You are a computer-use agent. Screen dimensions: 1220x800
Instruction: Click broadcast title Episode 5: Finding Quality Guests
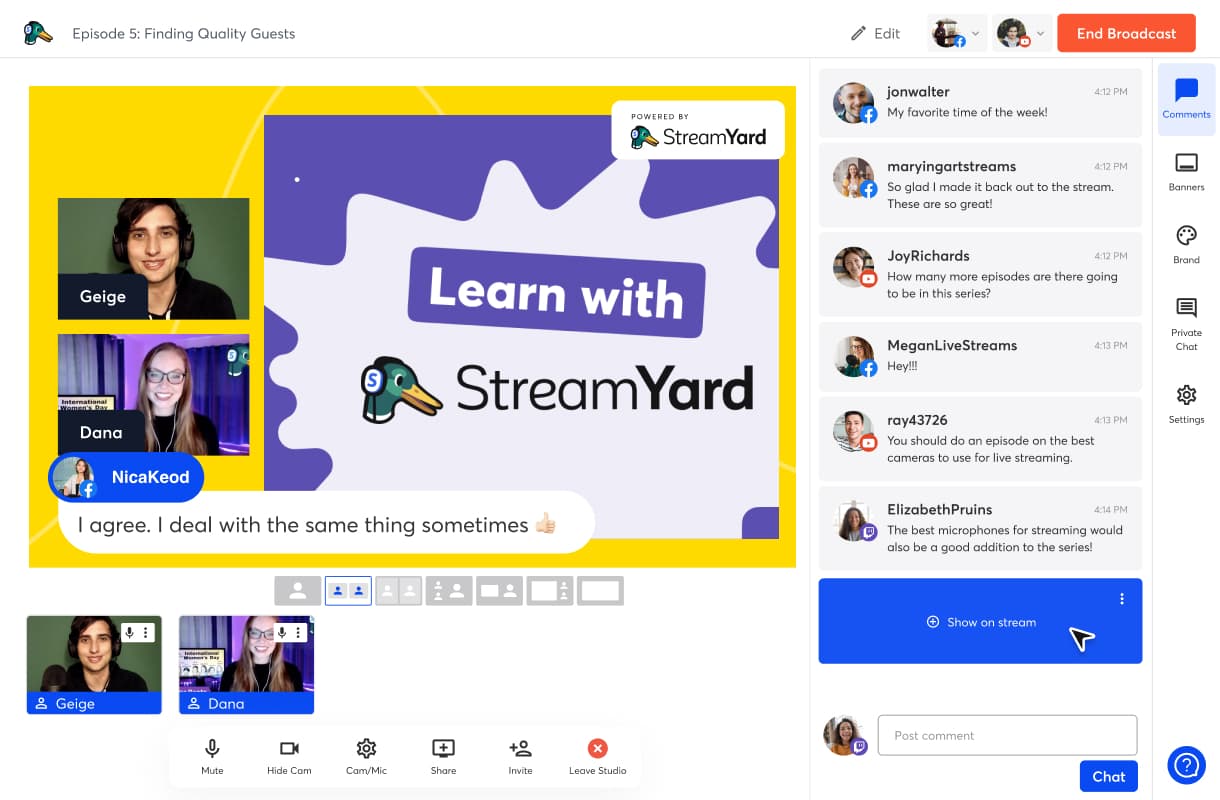[x=184, y=33]
